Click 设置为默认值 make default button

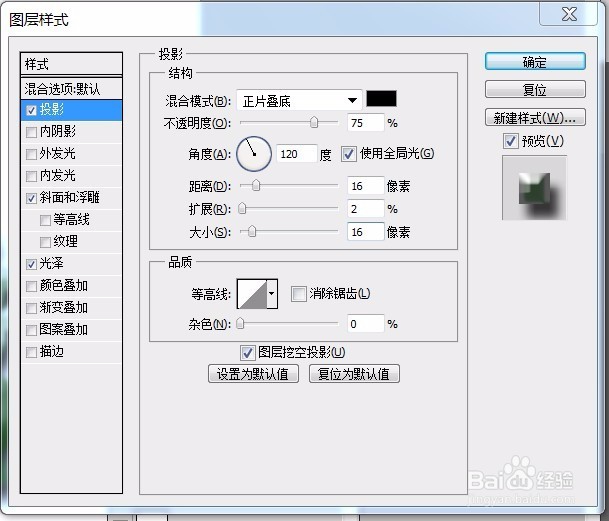pos(253,374)
